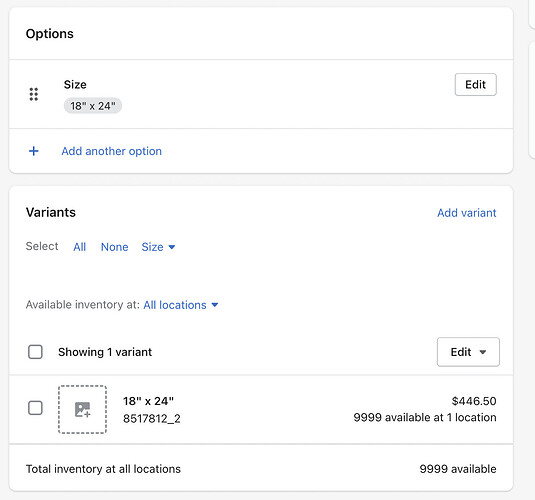Viewport: 535px width, 500px height.
Task: Toggle the Showing 1 variant checkbox
Action: click(x=35, y=352)
